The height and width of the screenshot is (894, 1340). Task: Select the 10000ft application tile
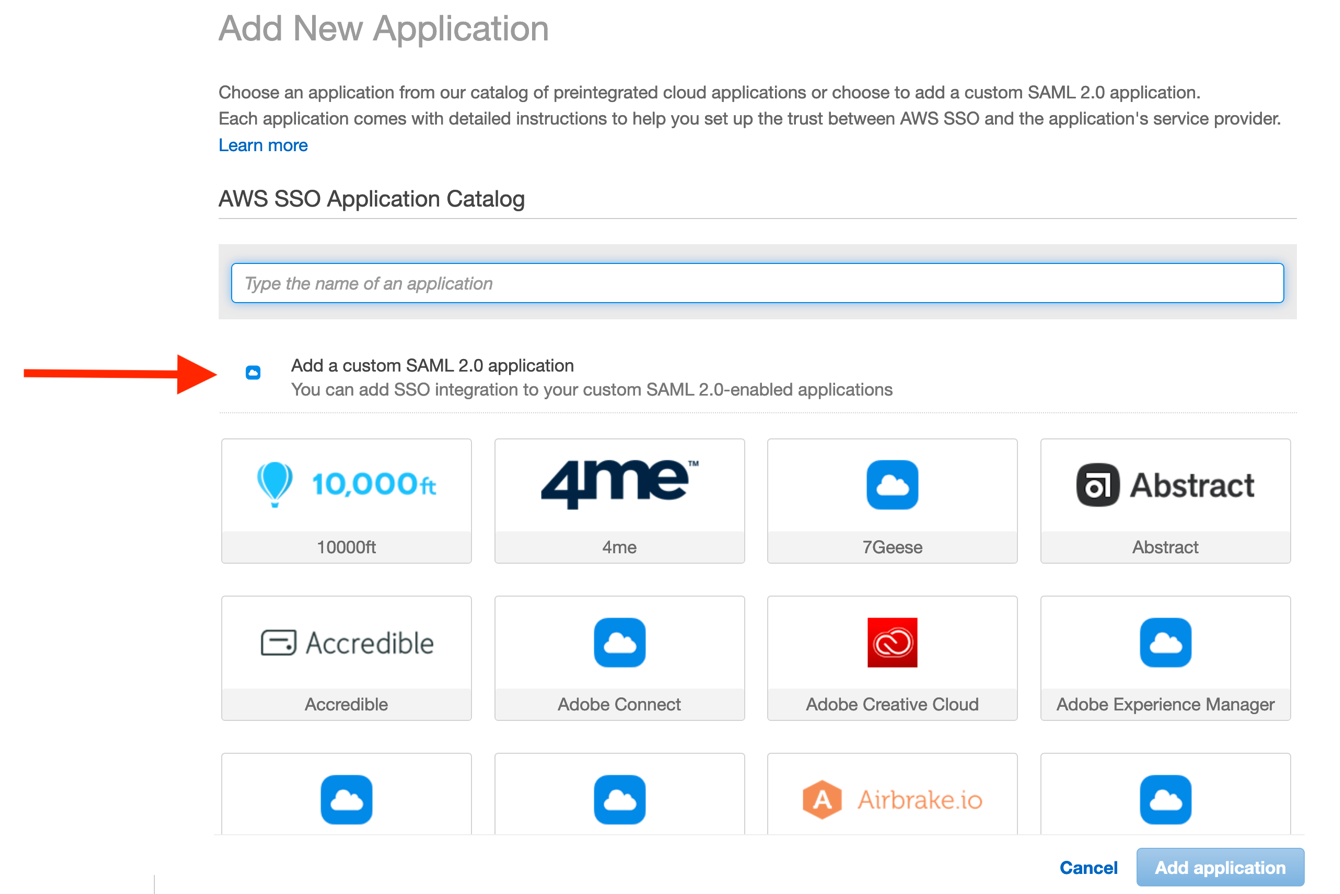[346, 501]
